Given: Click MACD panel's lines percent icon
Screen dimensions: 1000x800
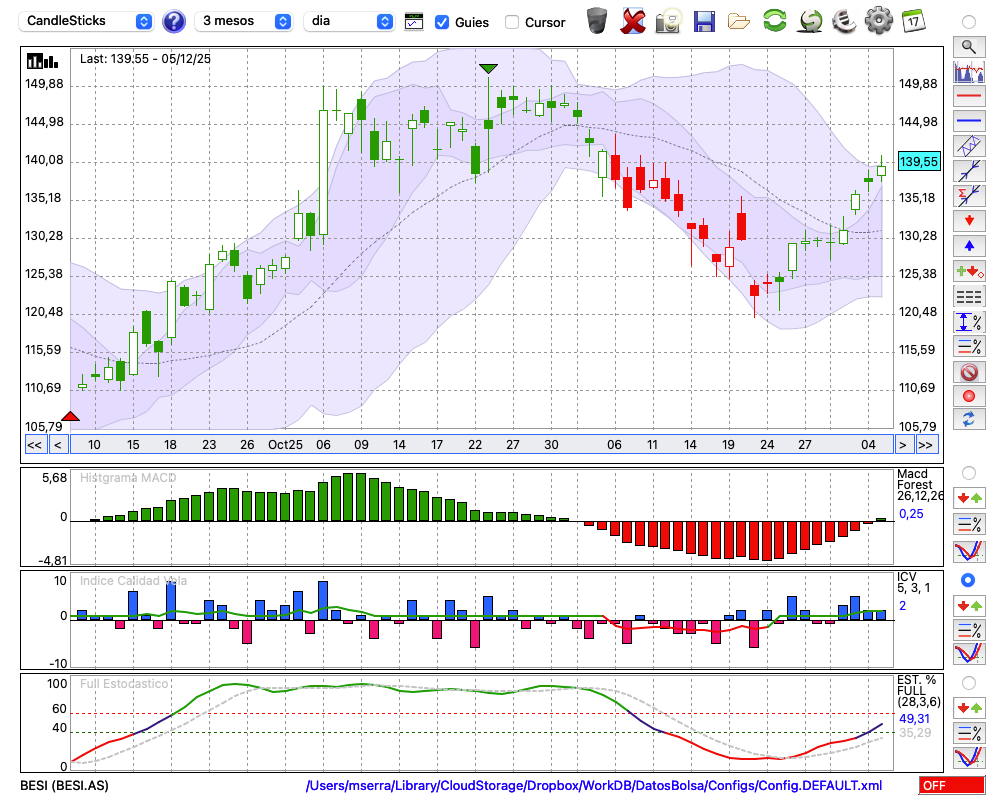Looking at the screenshot, I should [x=969, y=524].
